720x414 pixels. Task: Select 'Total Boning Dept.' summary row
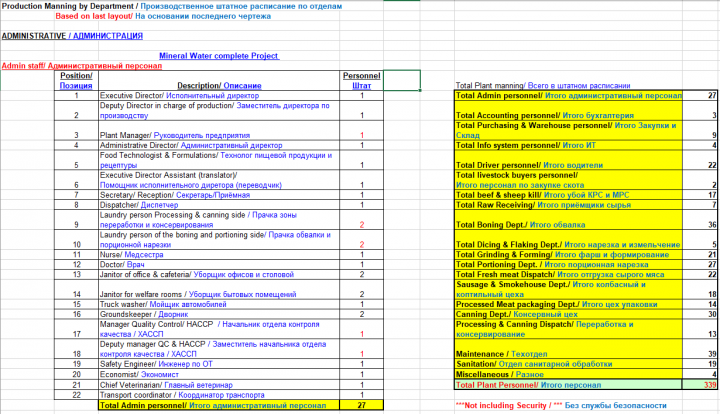click(586, 220)
